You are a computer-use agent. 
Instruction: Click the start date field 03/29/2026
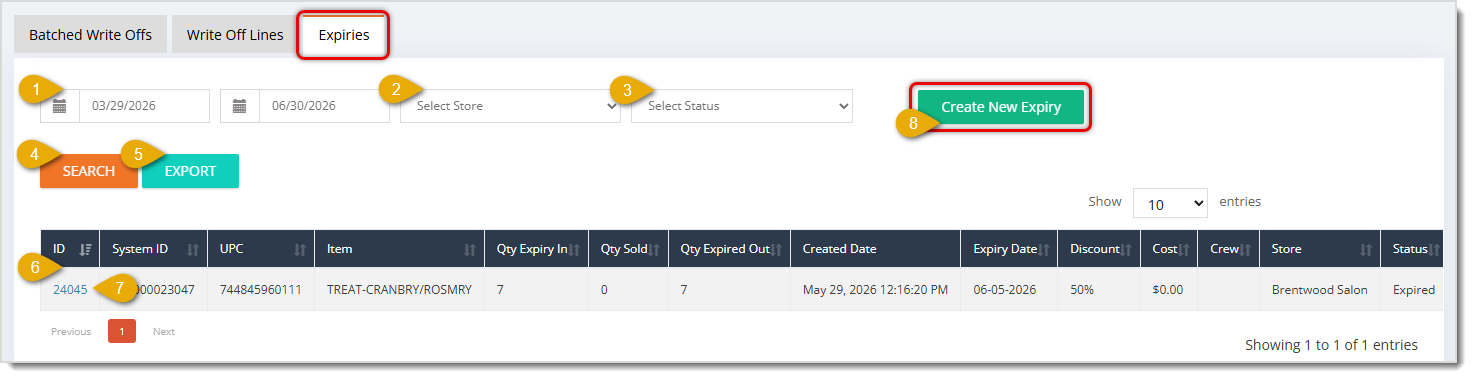tap(145, 106)
